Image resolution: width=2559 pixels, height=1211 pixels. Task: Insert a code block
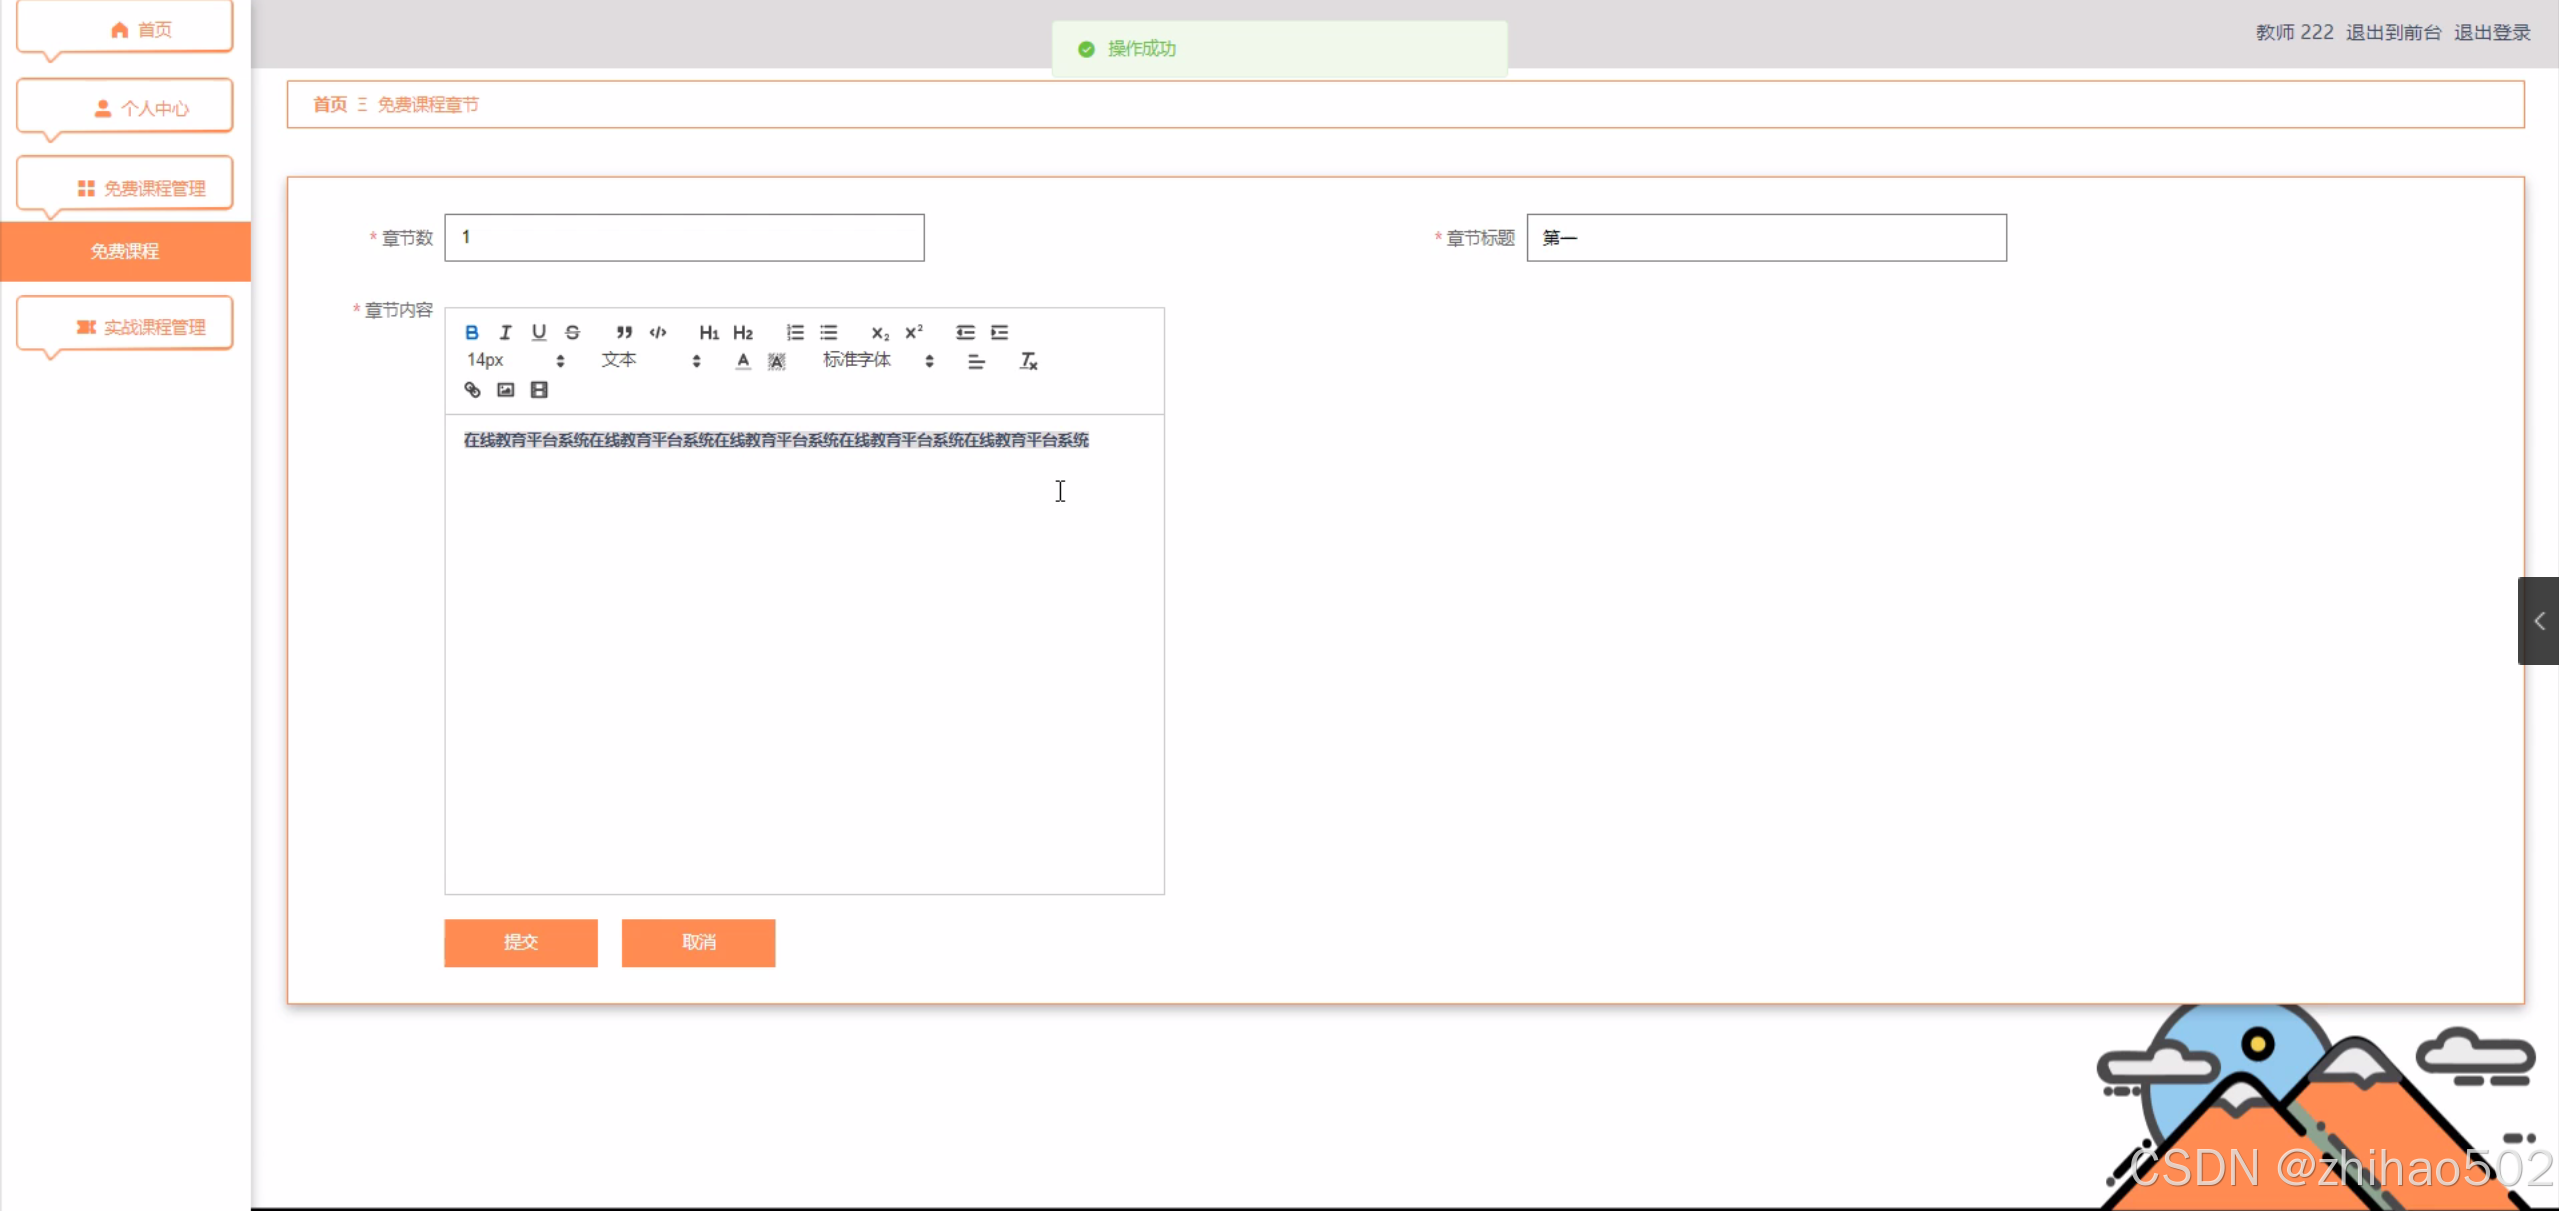658,332
